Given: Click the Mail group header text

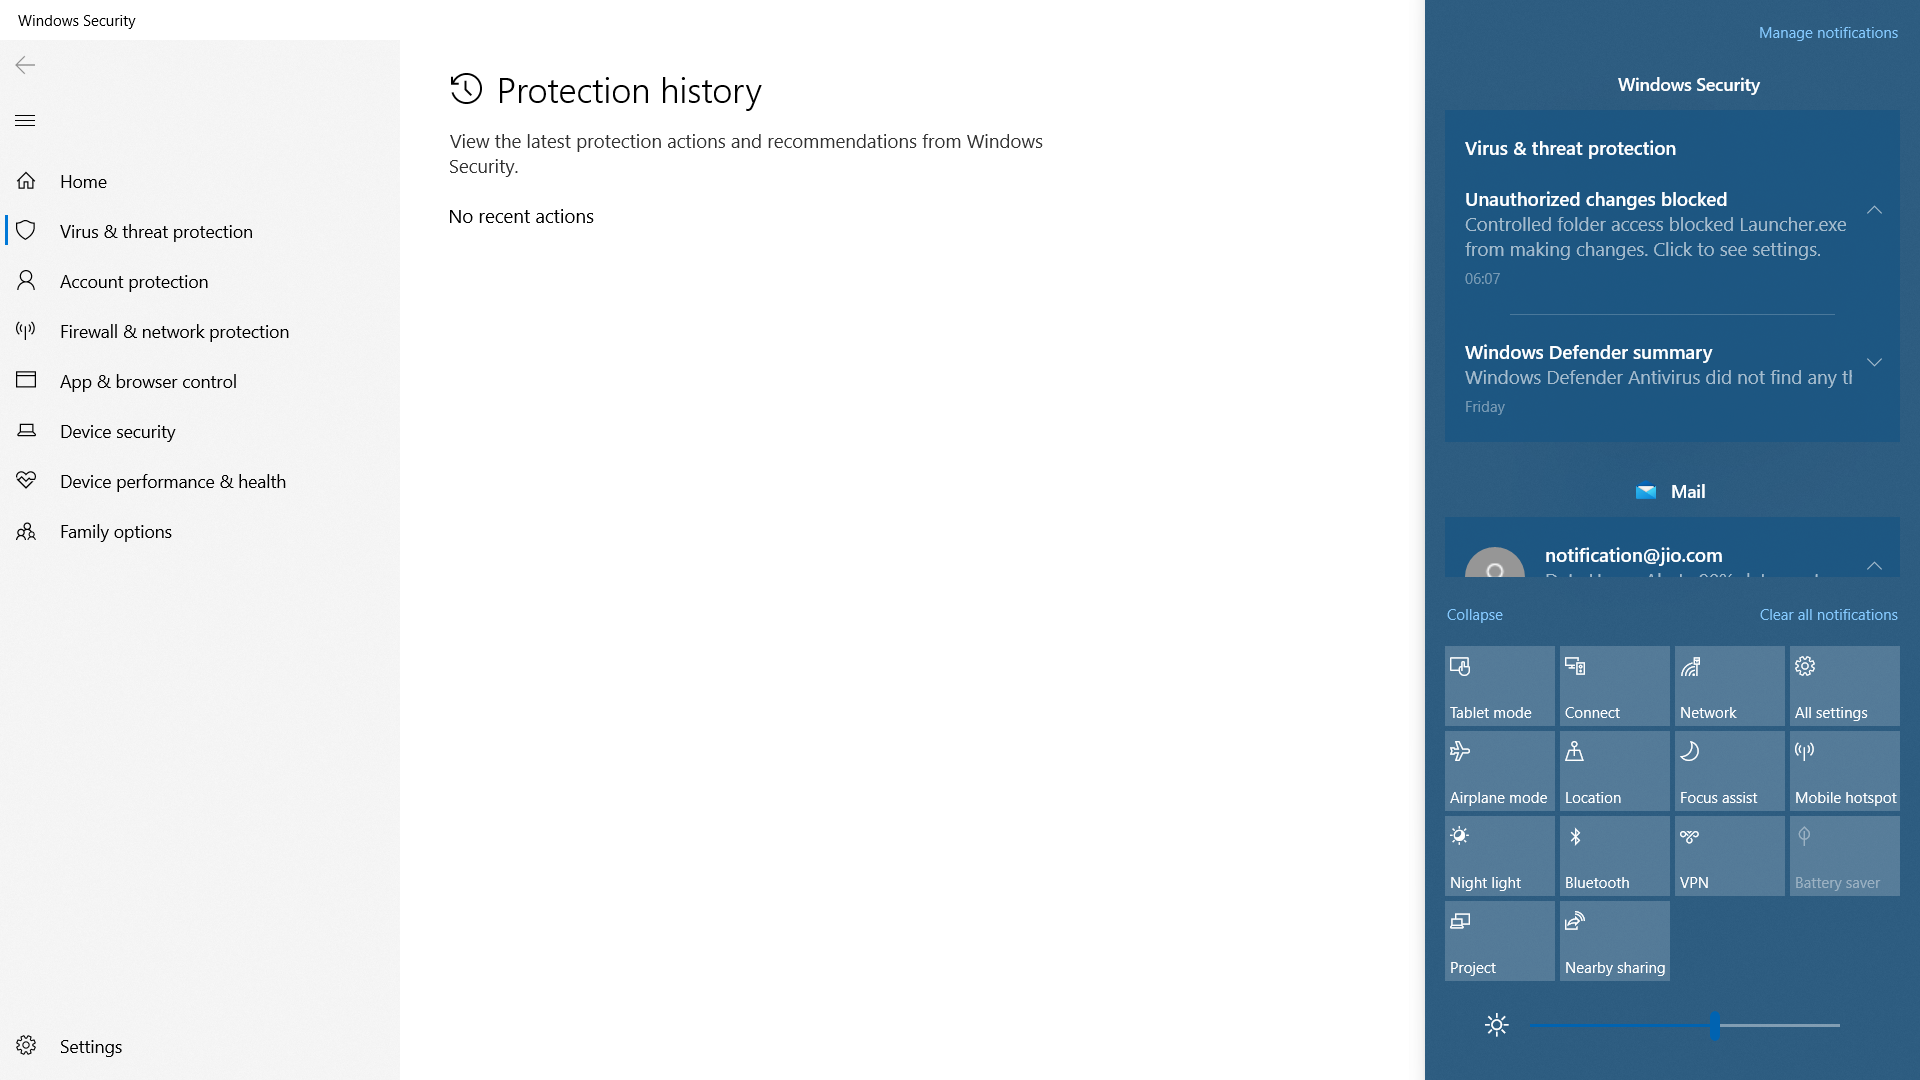Looking at the screenshot, I should click(x=1688, y=492).
